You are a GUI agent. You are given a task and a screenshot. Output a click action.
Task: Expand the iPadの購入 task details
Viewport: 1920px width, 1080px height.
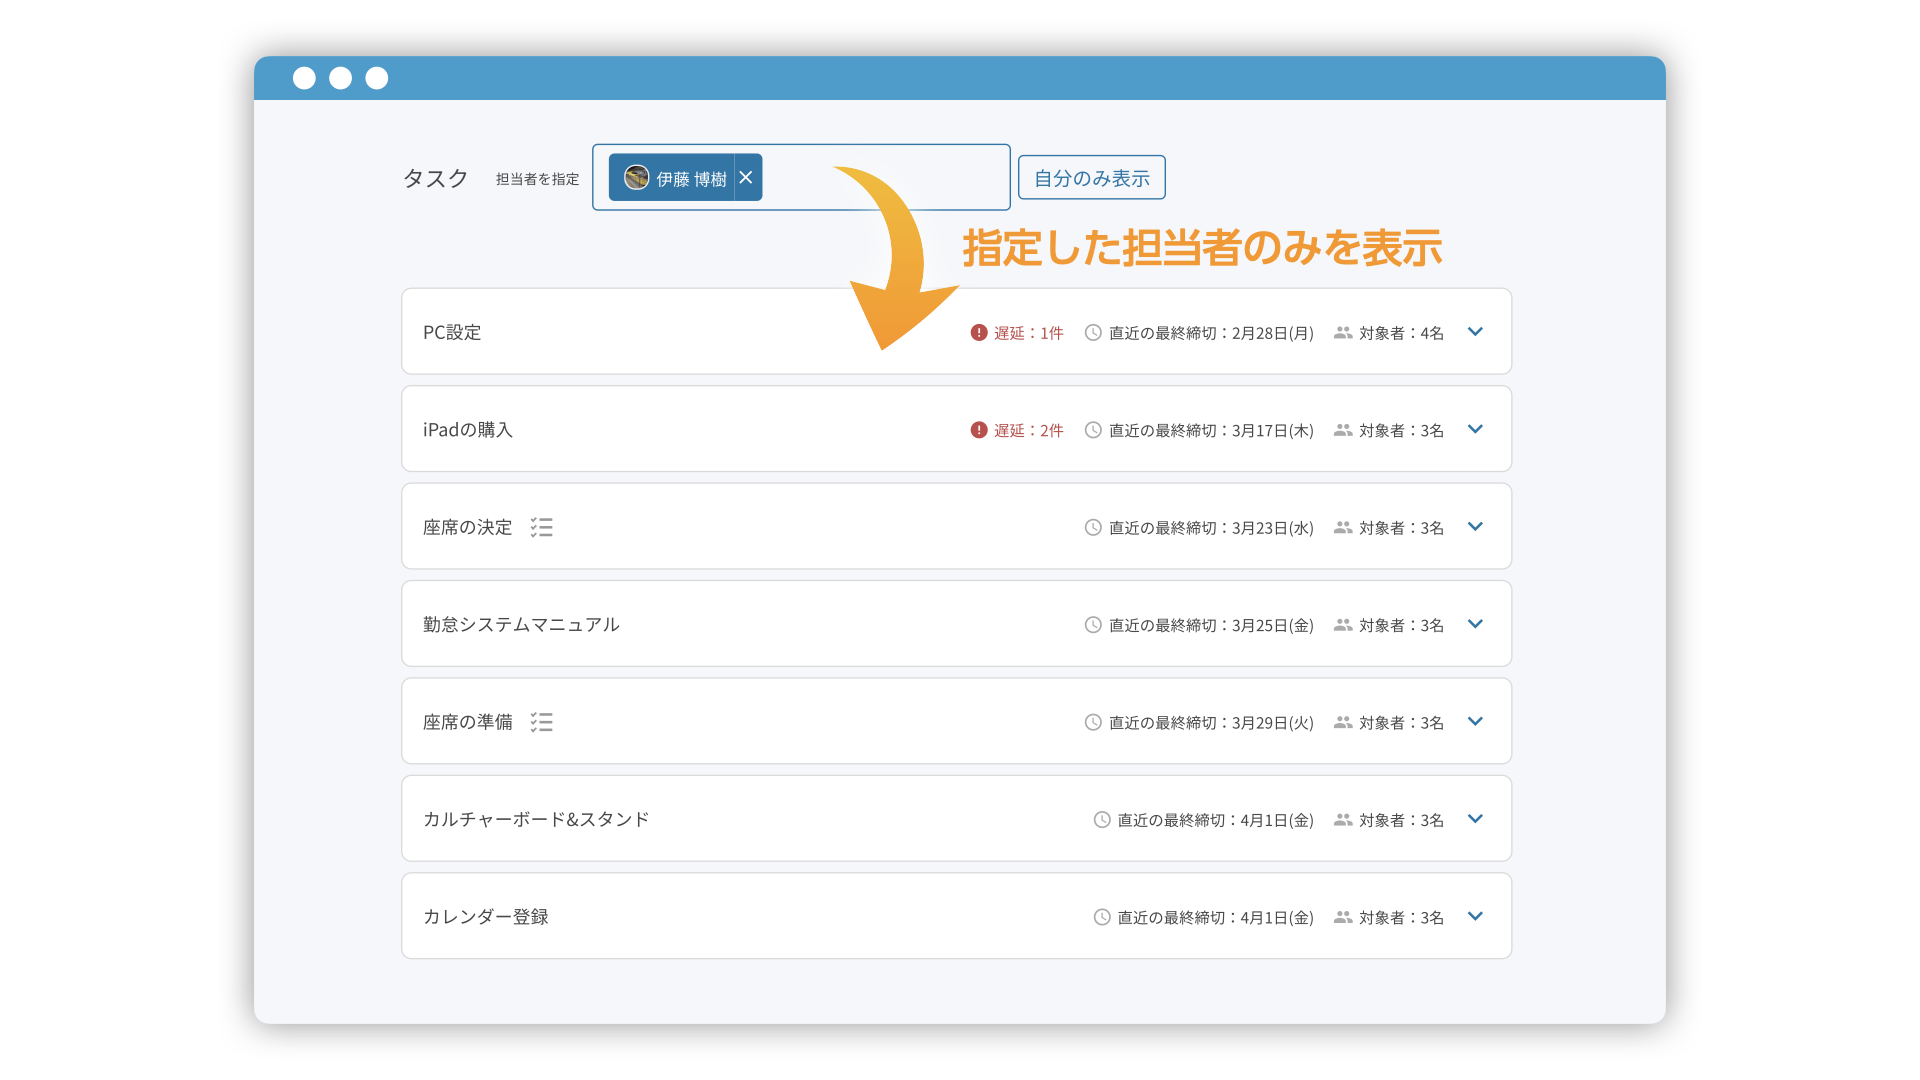click(x=1476, y=429)
